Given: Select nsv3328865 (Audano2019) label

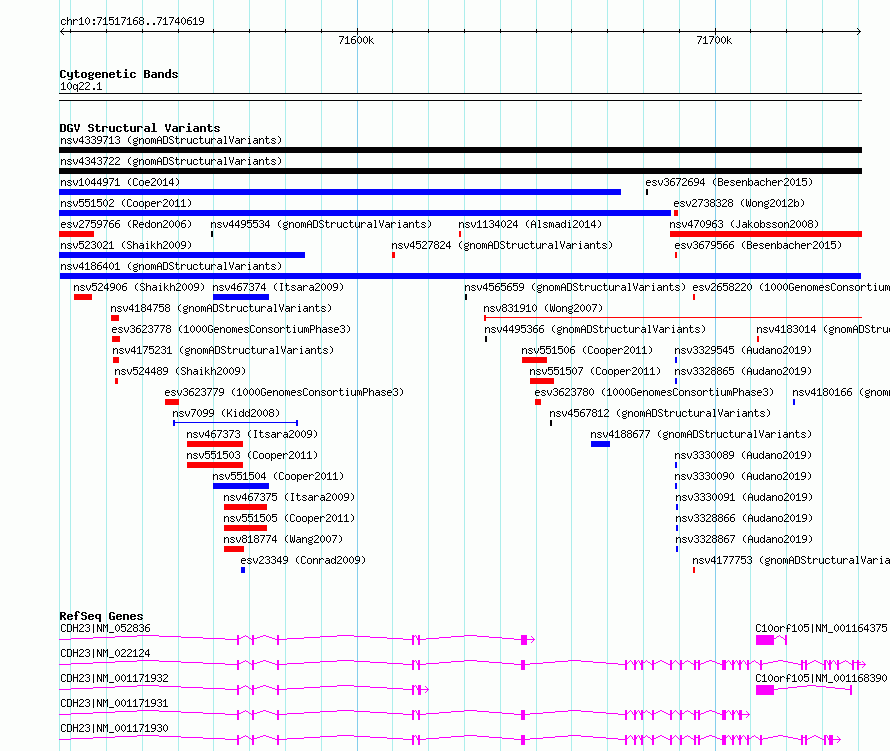Looking at the screenshot, I should click(743, 371).
